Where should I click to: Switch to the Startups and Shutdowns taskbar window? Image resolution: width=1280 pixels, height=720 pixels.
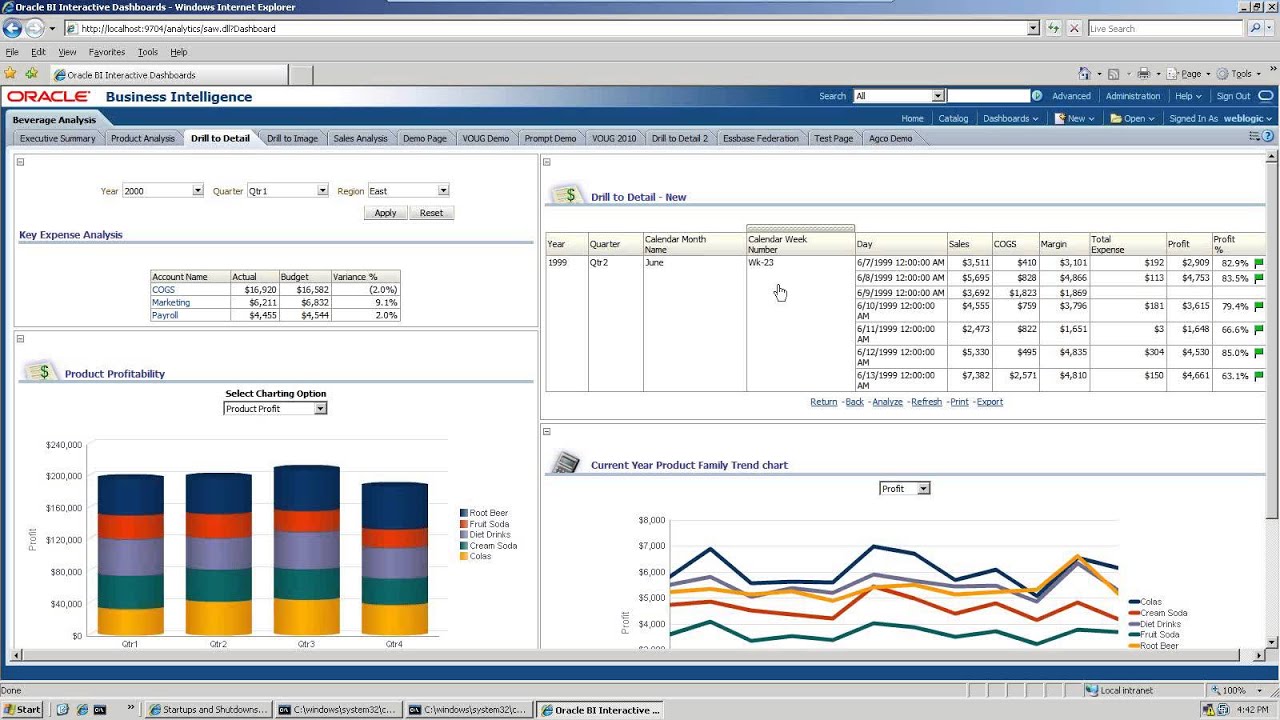[x=208, y=710]
